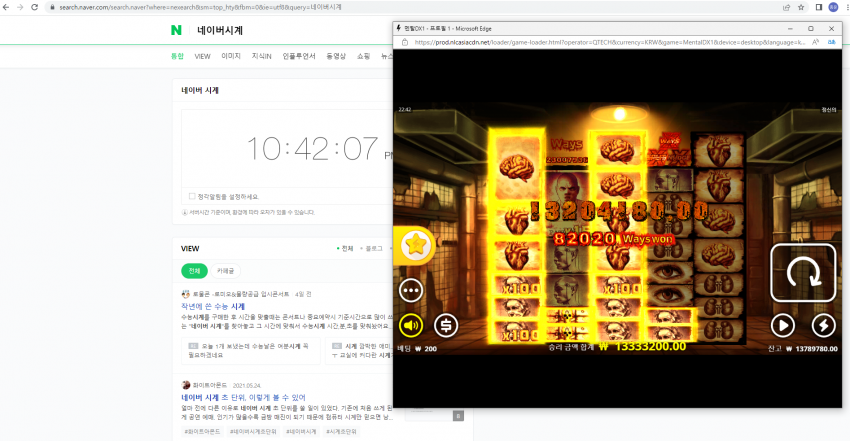Click the 베팅 ₩ 200 bet label
Screen dimensions: 850x441
pyautogui.click(x=417, y=349)
